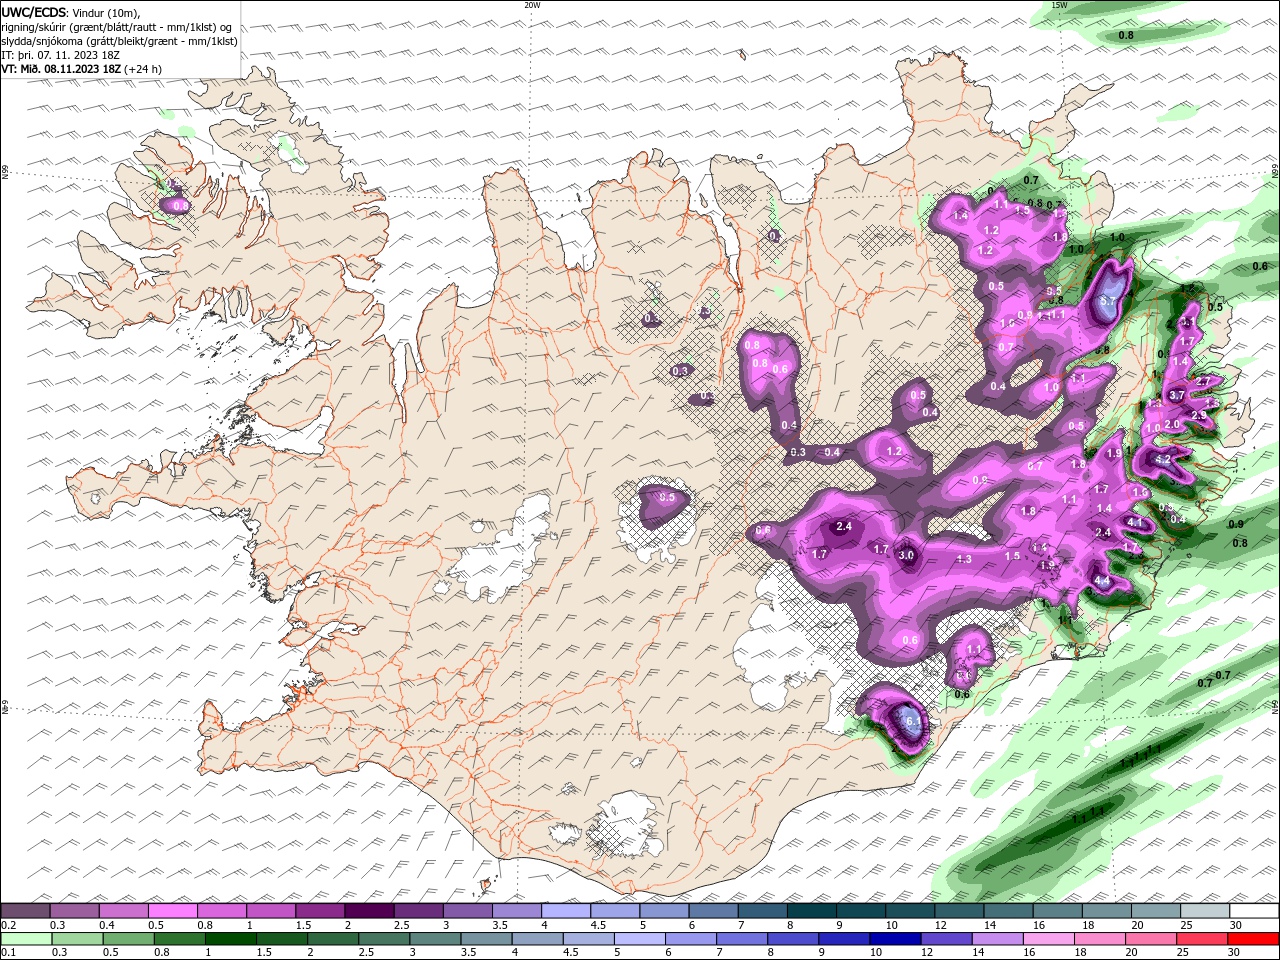This screenshot has height=960, width=1280.
Task: Select the deep blue lower-row swatch labeled 10
Action: [x=894, y=939]
